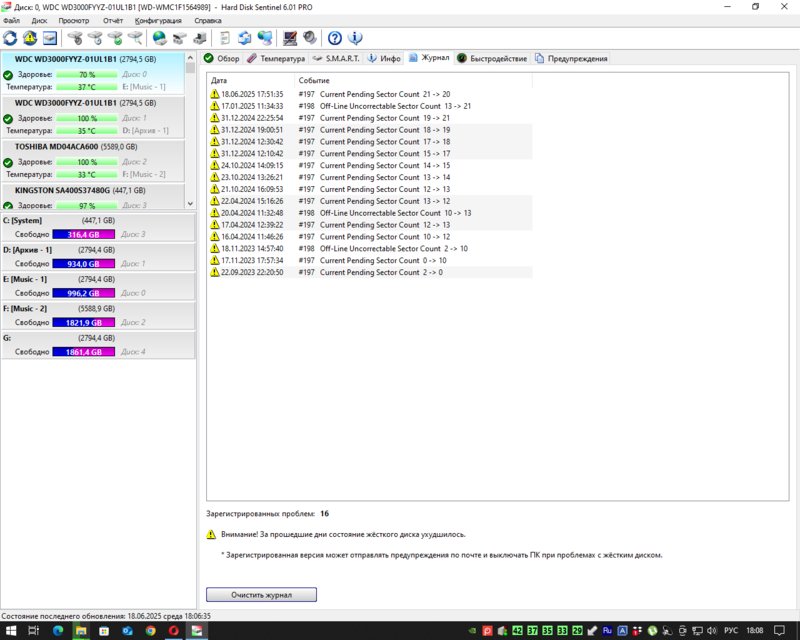Click the globe network icon in toolbar
The height and width of the screenshot is (640, 800).
click(x=160, y=38)
